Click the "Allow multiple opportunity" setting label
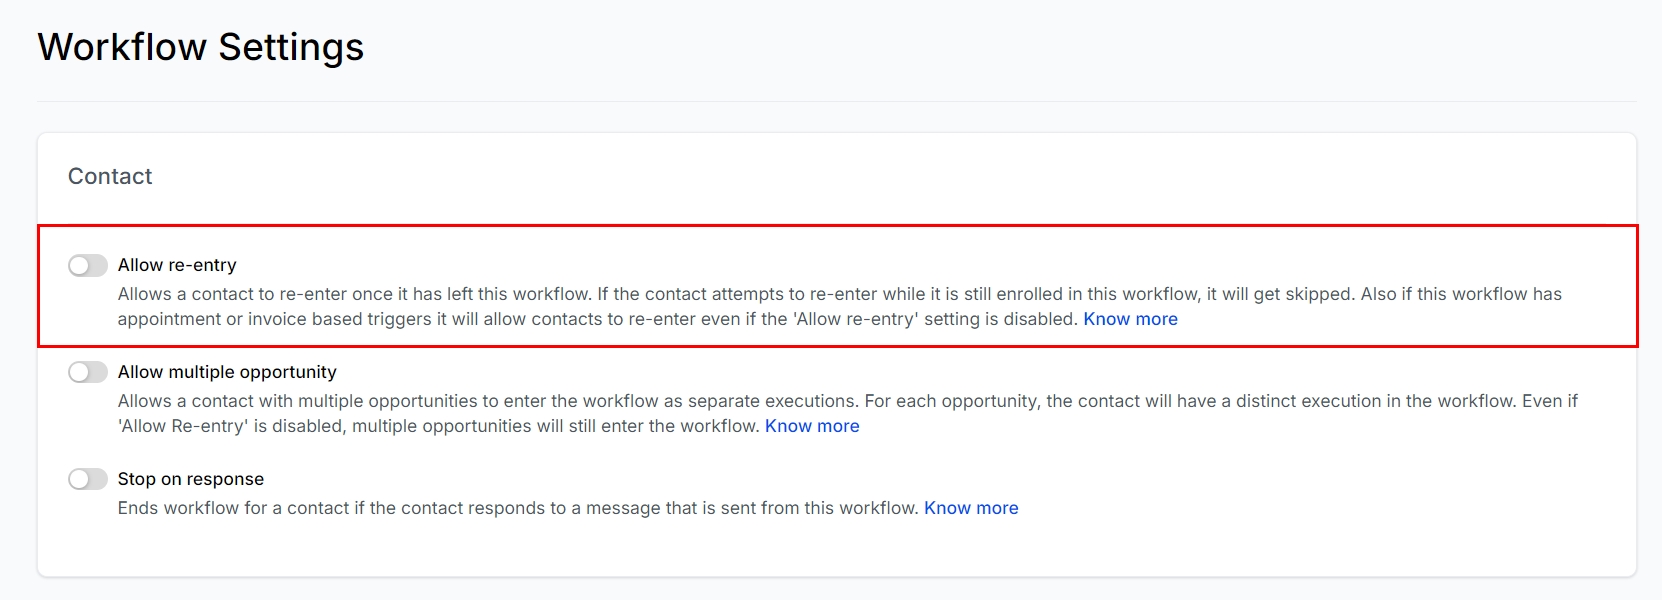 pos(227,372)
